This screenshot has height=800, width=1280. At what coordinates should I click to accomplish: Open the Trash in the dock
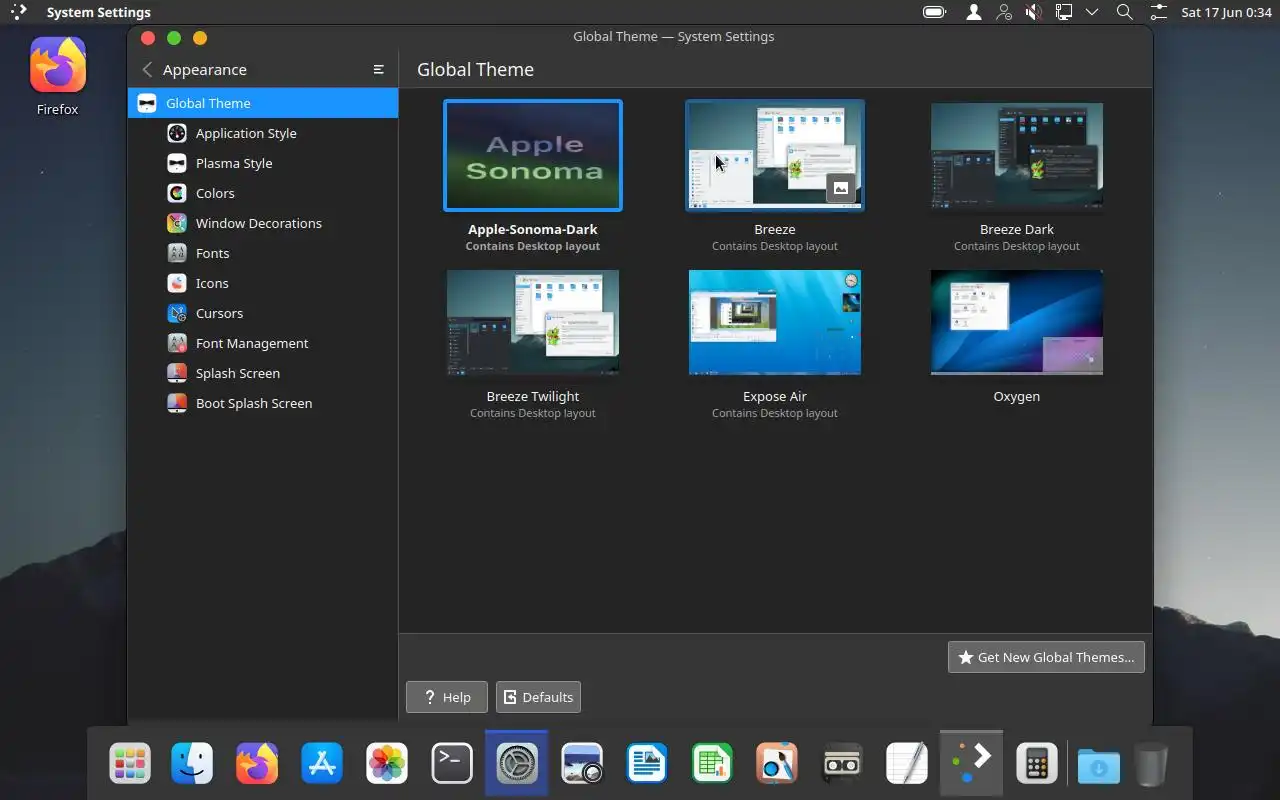point(1151,765)
